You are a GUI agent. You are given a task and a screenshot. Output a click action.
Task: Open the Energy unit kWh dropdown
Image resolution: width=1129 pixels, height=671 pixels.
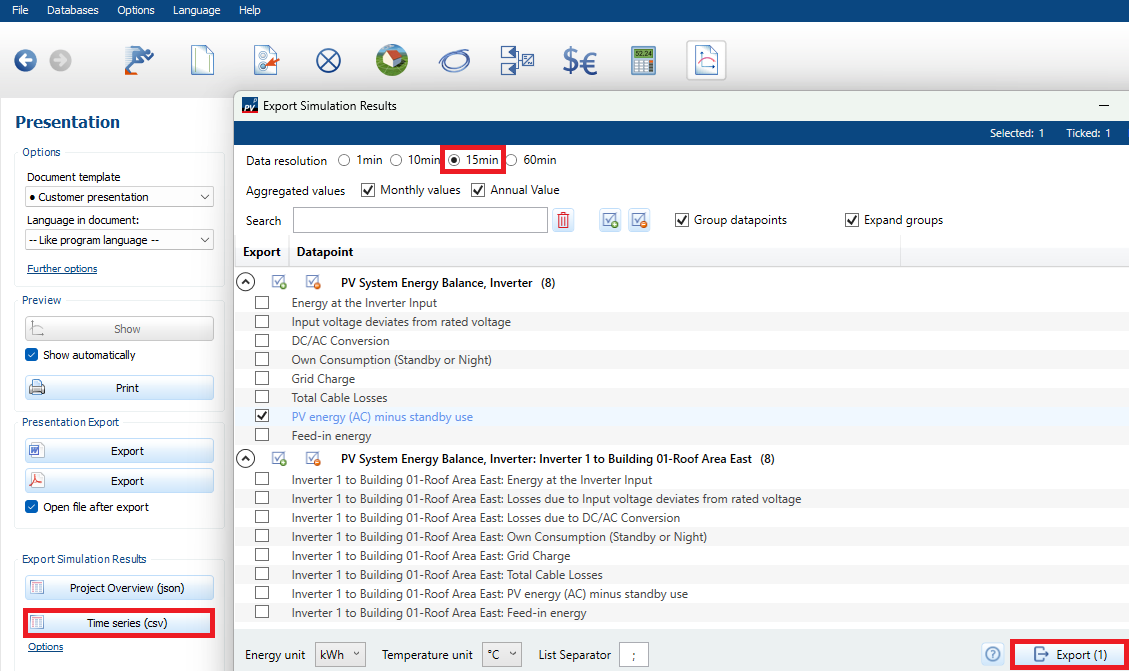(340, 654)
